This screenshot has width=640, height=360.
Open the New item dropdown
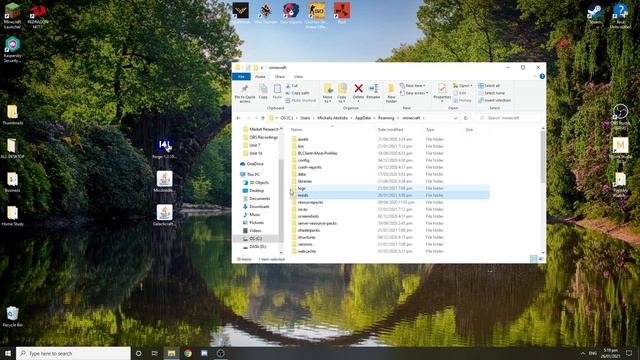pos(413,86)
